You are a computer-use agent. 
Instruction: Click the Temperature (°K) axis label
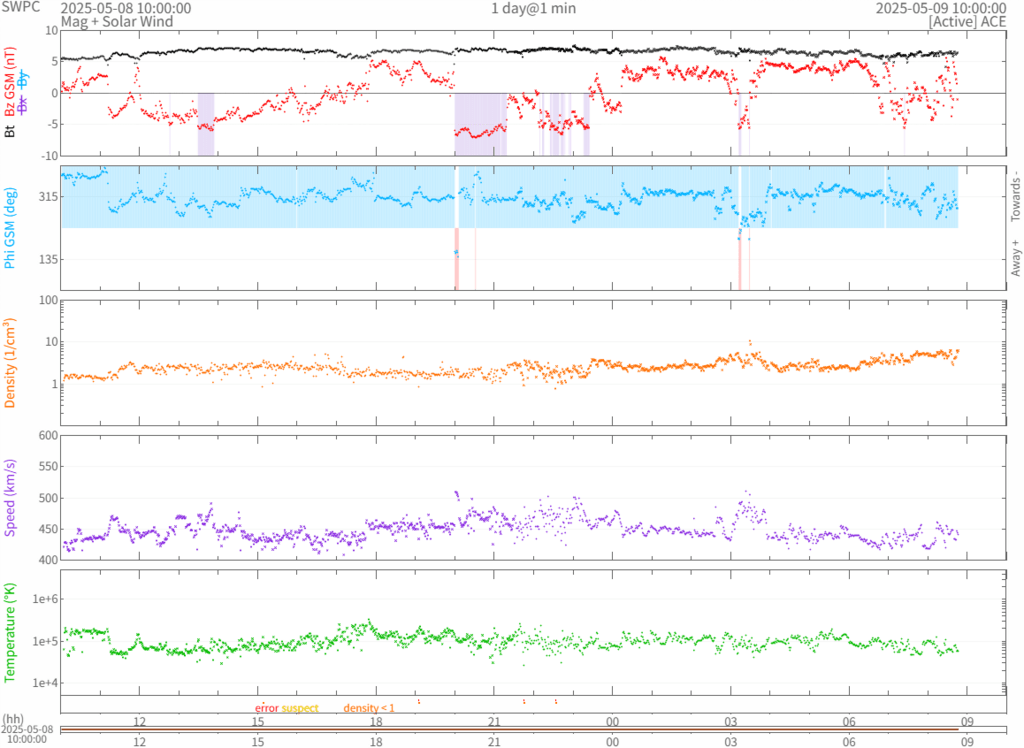[x=10, y=632]
